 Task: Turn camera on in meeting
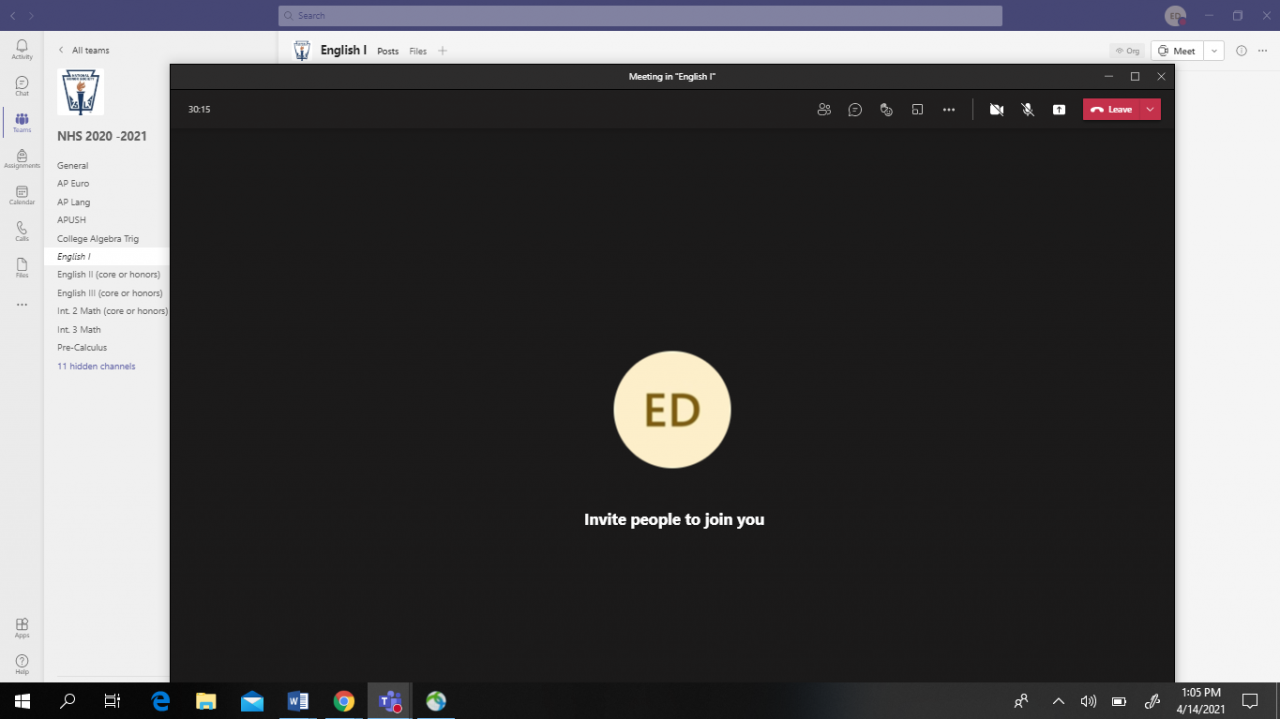click(996, 110)
